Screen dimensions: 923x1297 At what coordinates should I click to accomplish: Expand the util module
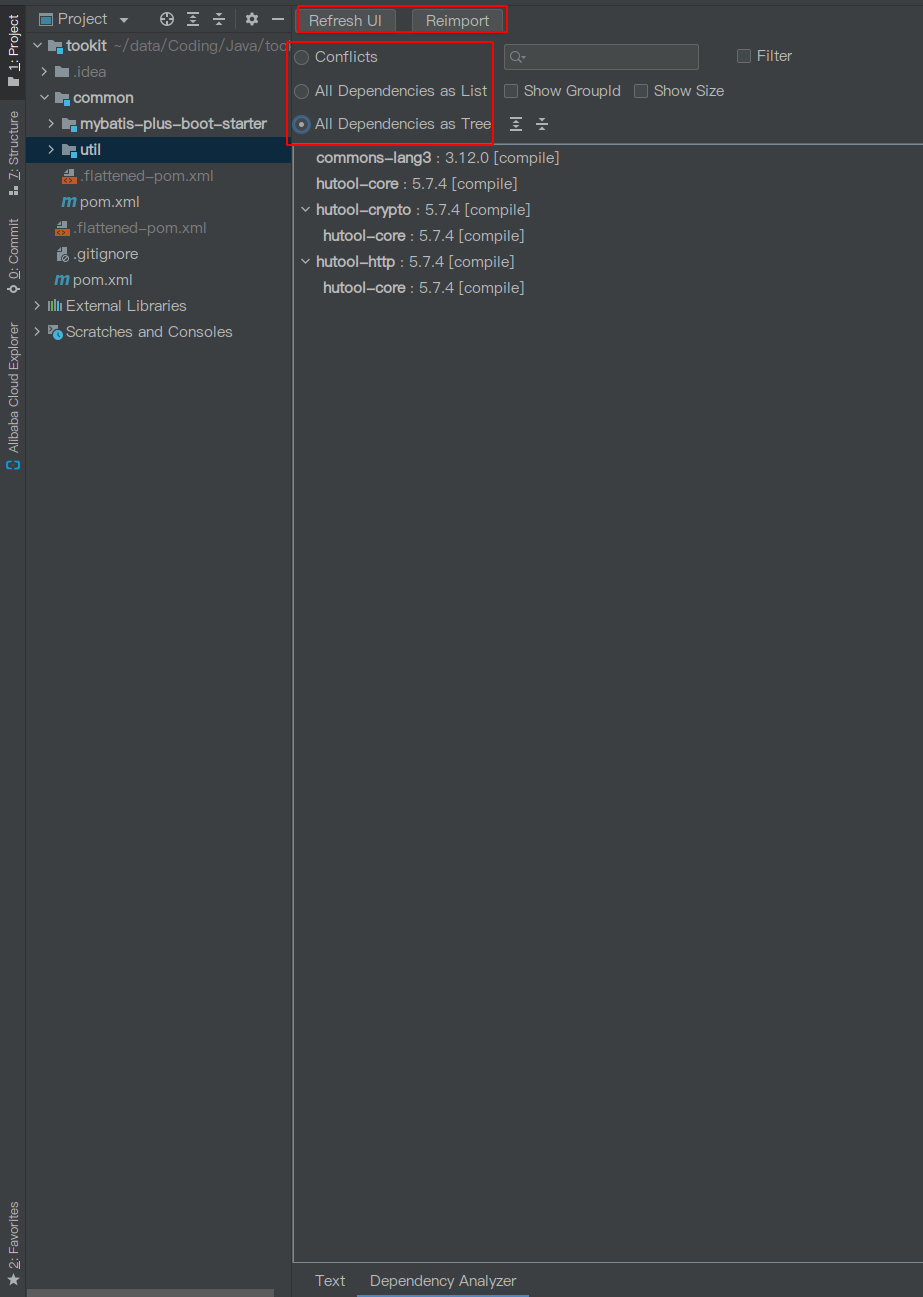[x=51, y=150]
